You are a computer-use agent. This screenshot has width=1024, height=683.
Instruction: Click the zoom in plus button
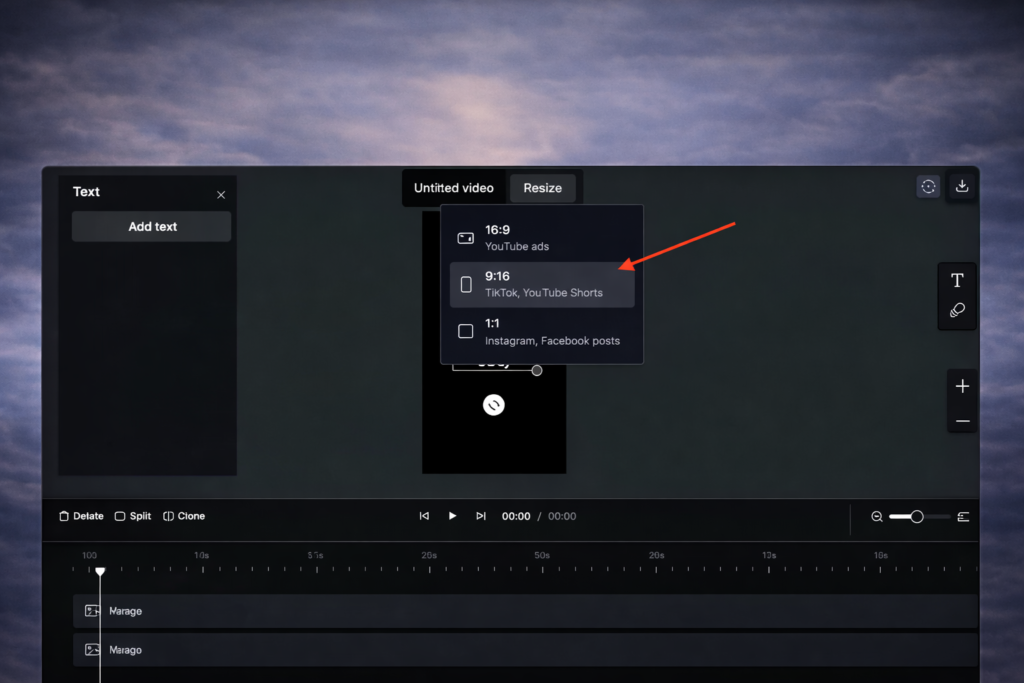coord(962,386)
